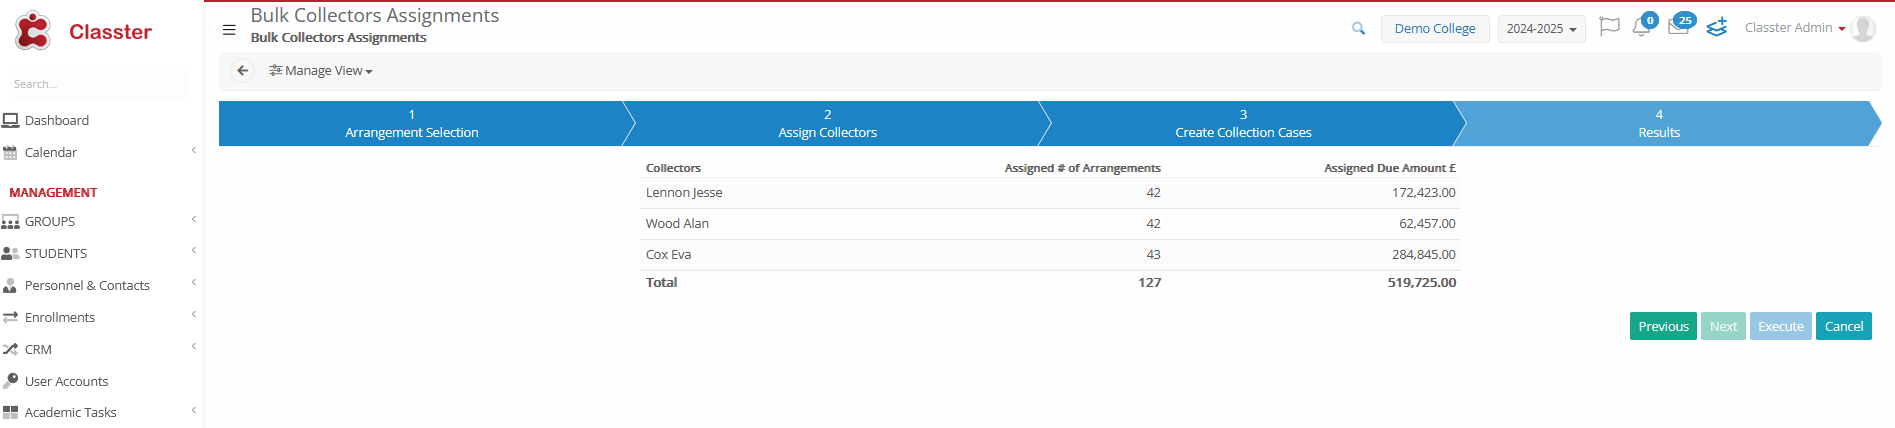This screenshot has height=428, width=1895.
Task: Open the 2024-2025 year dropdown
Action: click(1540, 29)
